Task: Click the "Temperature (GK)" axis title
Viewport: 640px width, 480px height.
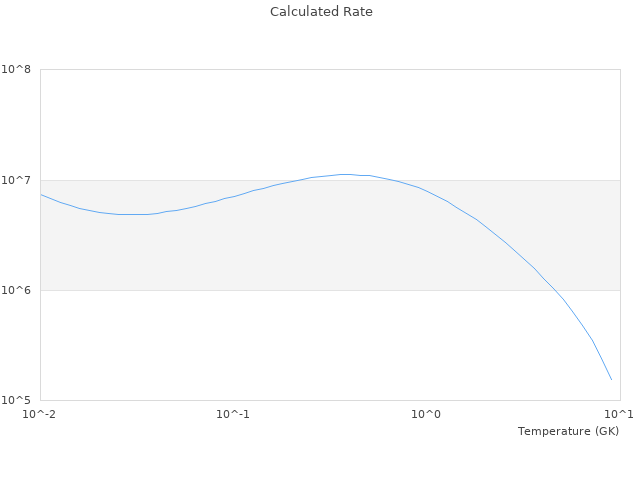Action: [x=568, y=431]
